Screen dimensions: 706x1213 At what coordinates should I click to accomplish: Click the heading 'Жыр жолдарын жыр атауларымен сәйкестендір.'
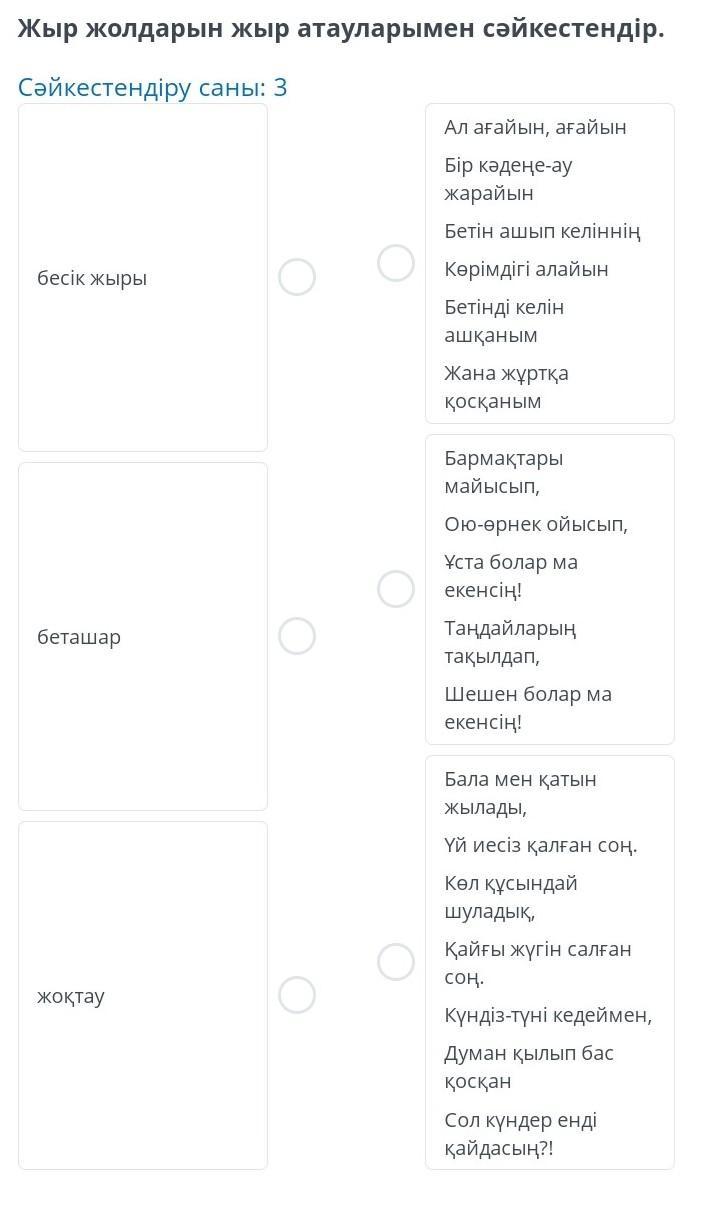[341, 29]
